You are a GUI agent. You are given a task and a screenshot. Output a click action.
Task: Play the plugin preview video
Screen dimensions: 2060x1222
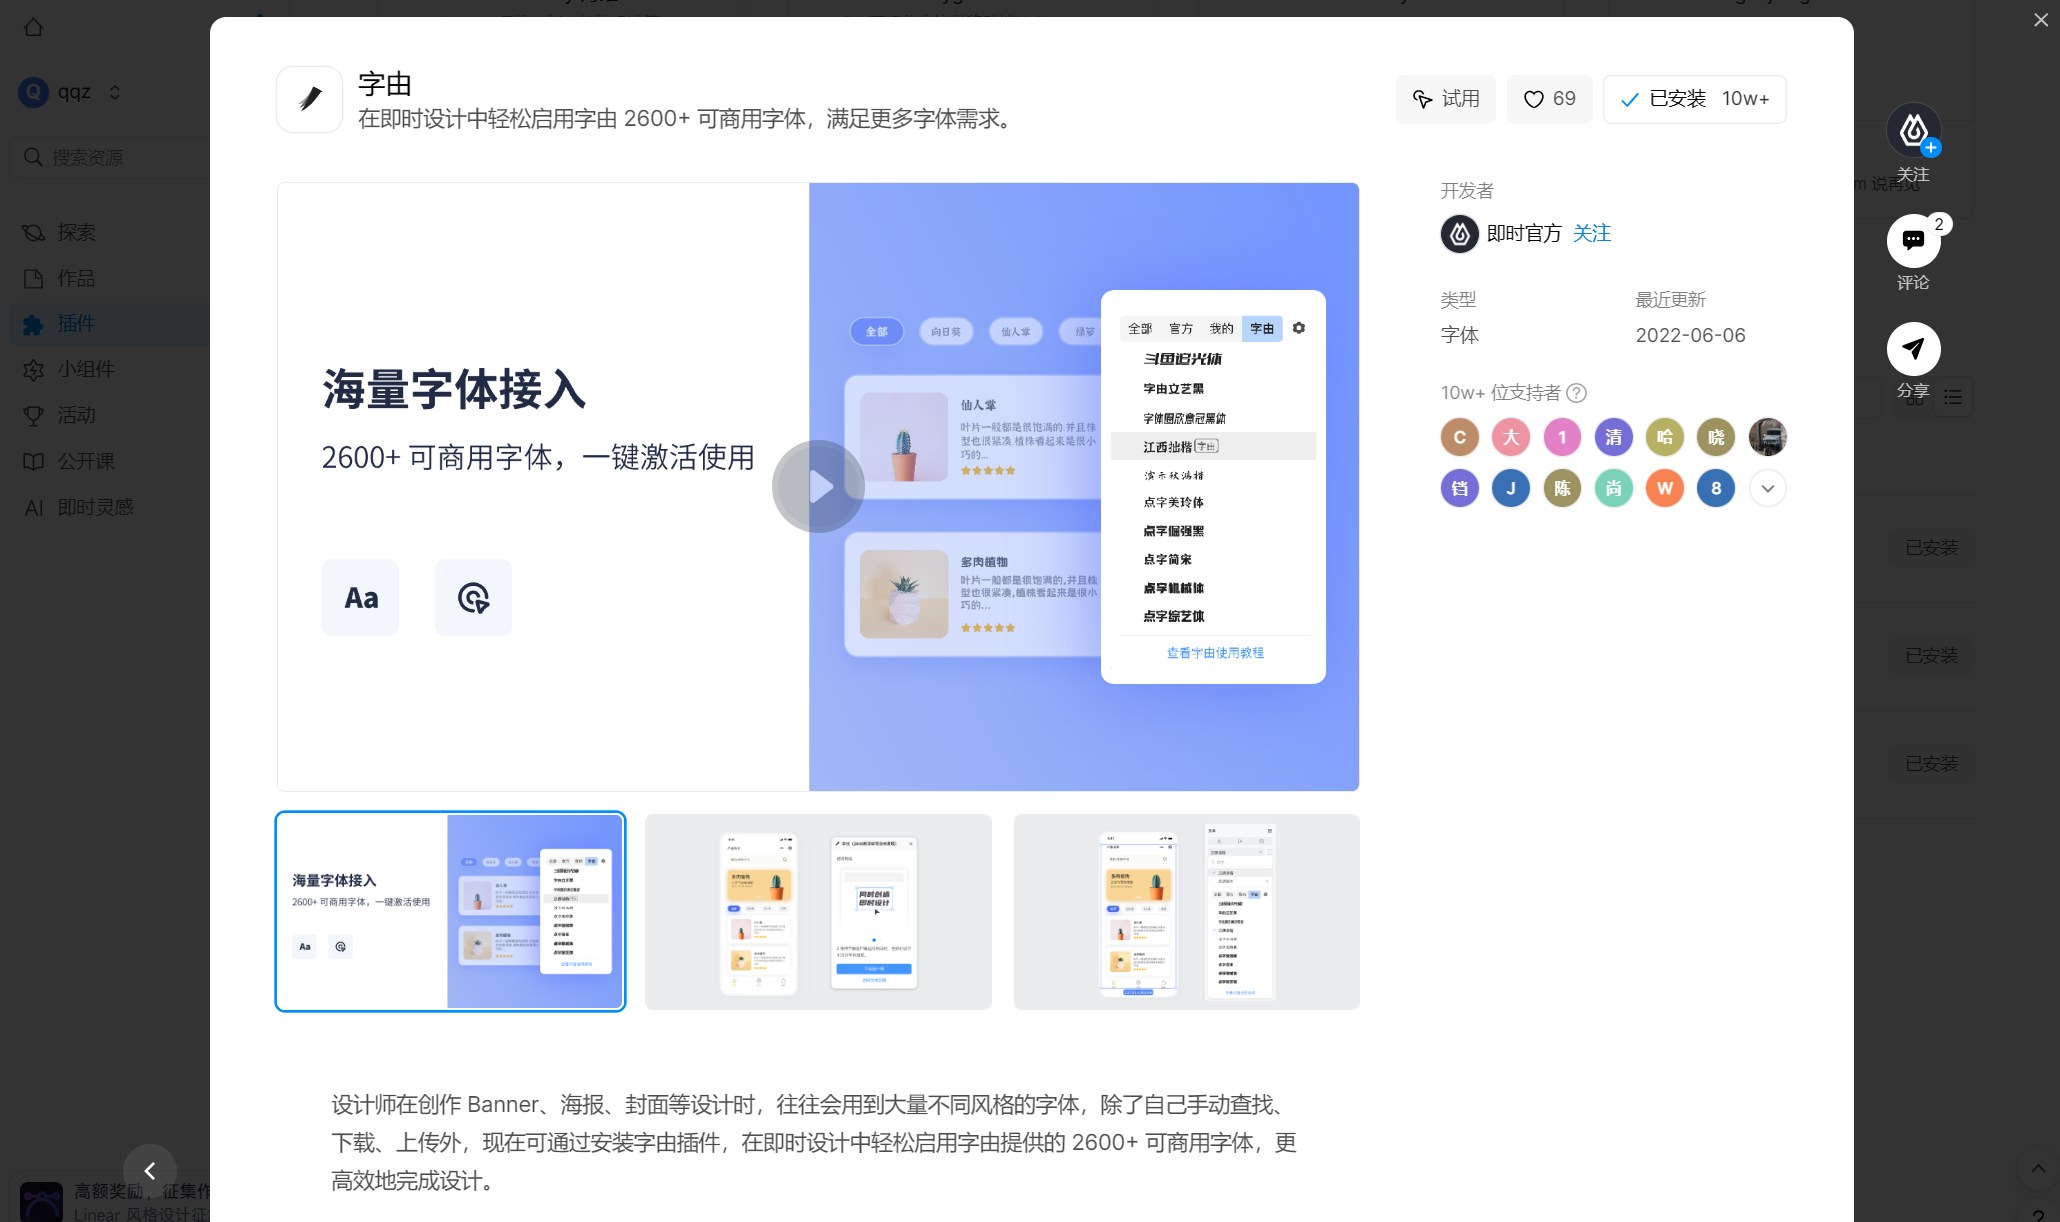pyautogui.click(x=818, y=487)
